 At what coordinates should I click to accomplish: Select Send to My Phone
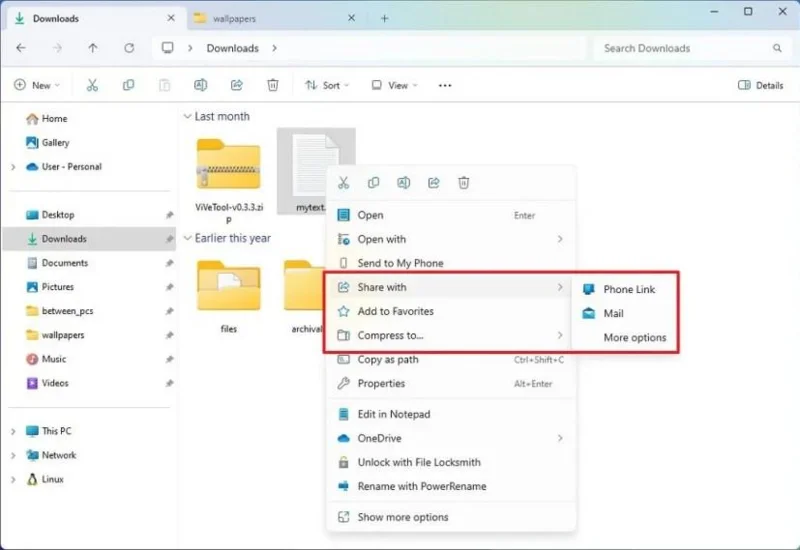click(x=451, y=263)
